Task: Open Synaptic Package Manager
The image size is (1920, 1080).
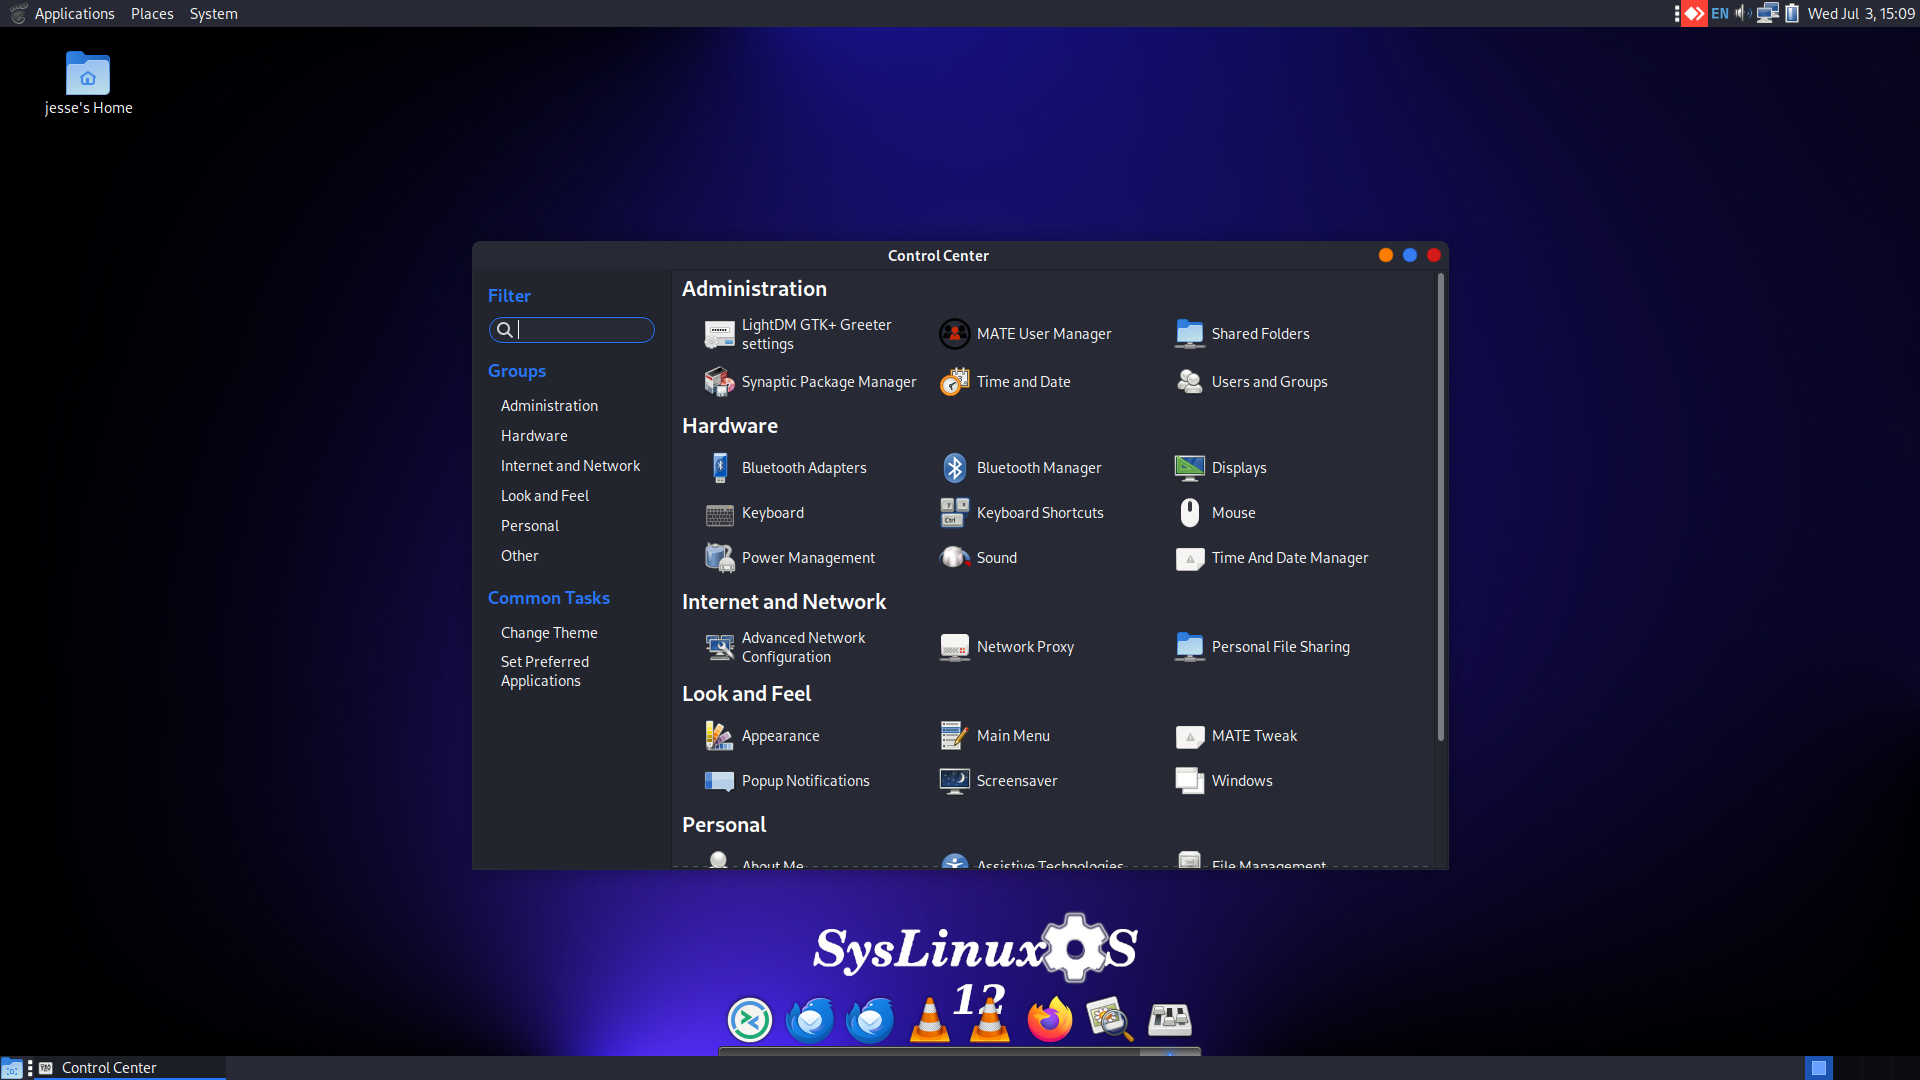Action: [x=810, y=382]
